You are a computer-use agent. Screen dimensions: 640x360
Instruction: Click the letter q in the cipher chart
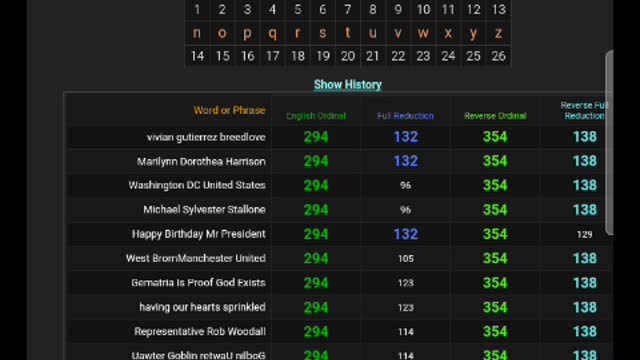click(x=273, y=33)
